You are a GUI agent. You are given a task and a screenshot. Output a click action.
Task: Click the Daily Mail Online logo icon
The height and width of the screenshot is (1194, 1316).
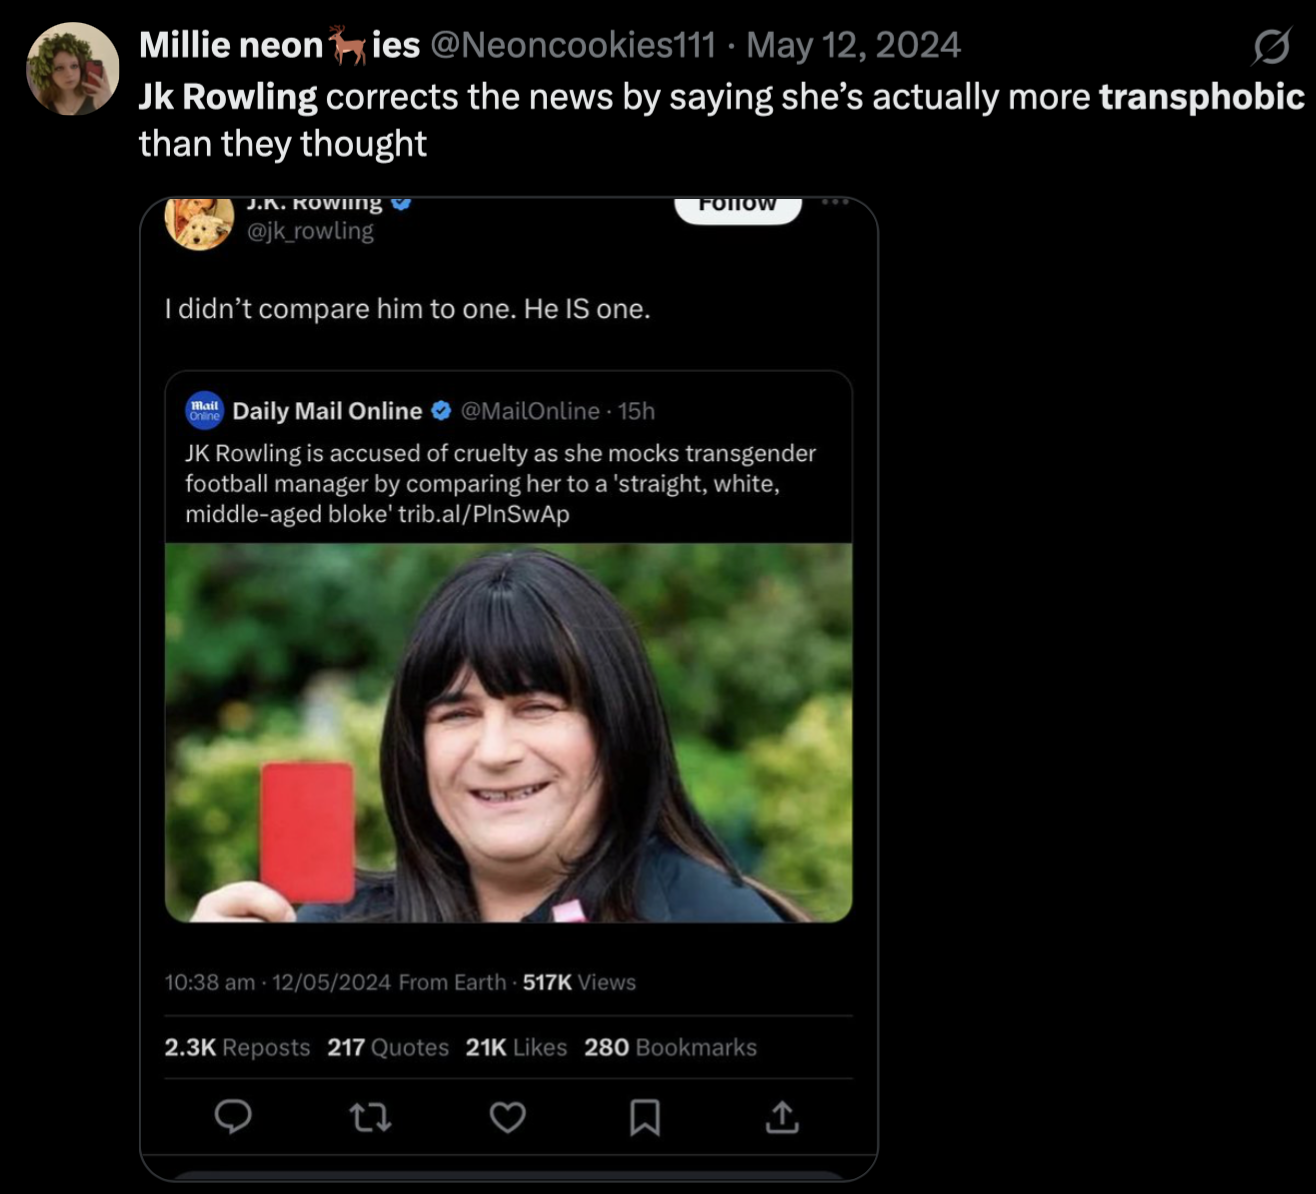coord(204,411)
